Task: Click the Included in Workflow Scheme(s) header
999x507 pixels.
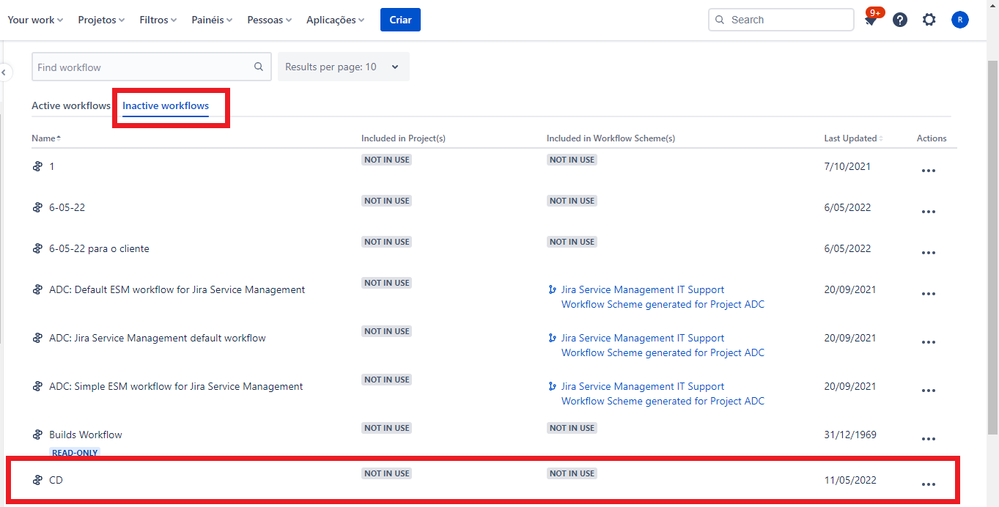Action: (610, 138)
